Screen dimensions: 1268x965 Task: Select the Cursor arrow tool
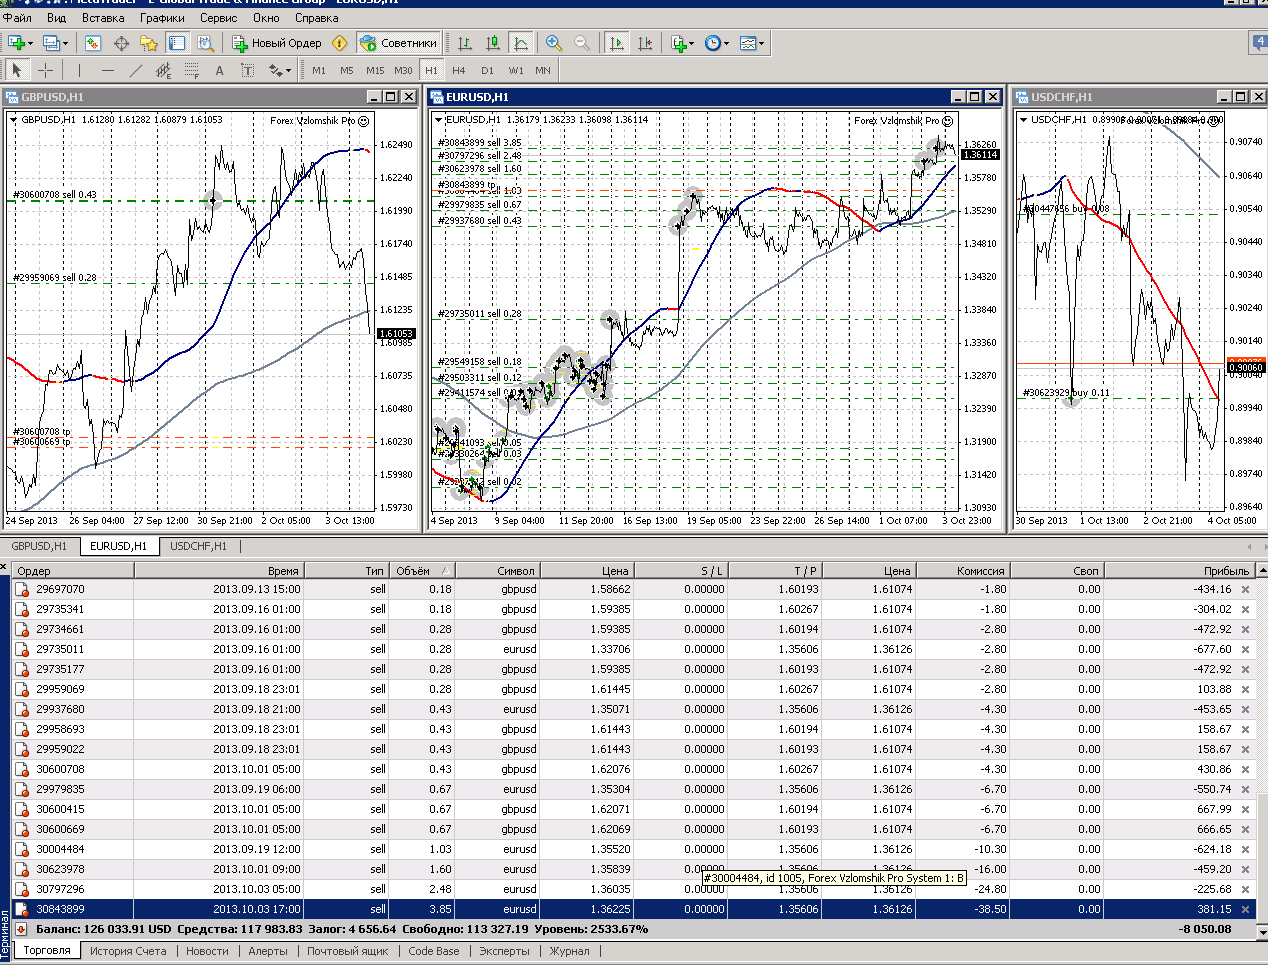17,70
